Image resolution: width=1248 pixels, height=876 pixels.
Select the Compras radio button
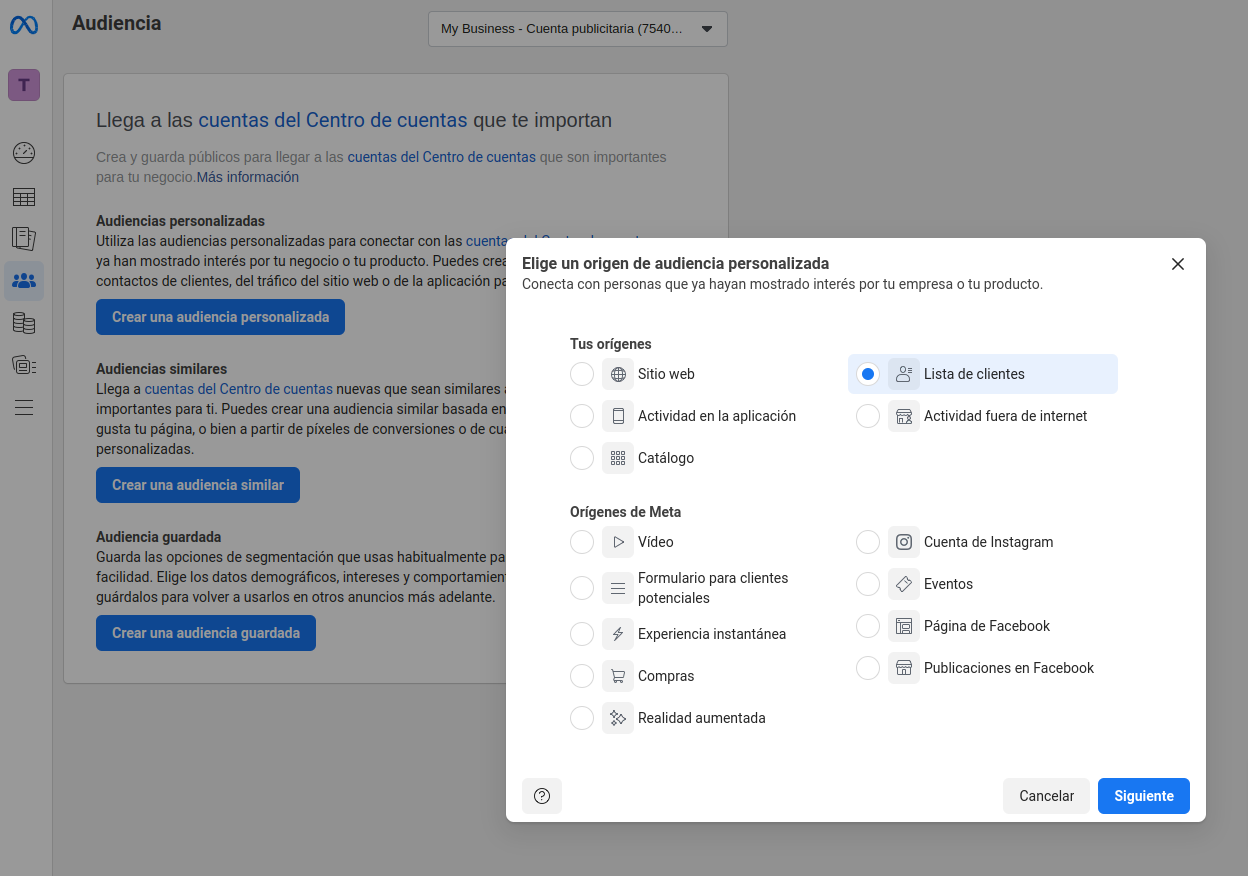pyautogui.click(x=582, y=676)
